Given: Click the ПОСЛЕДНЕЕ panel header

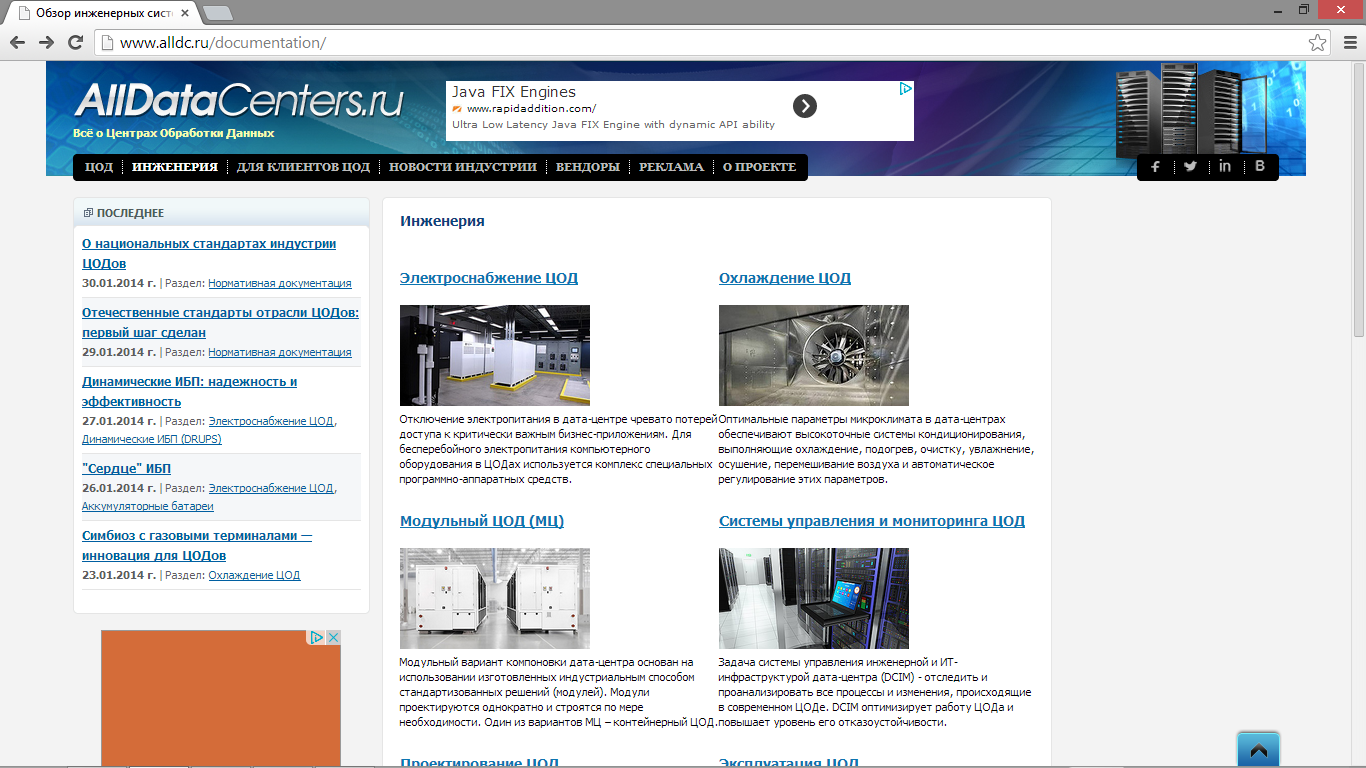Looking at the screenshot, I should coord(221,213).
